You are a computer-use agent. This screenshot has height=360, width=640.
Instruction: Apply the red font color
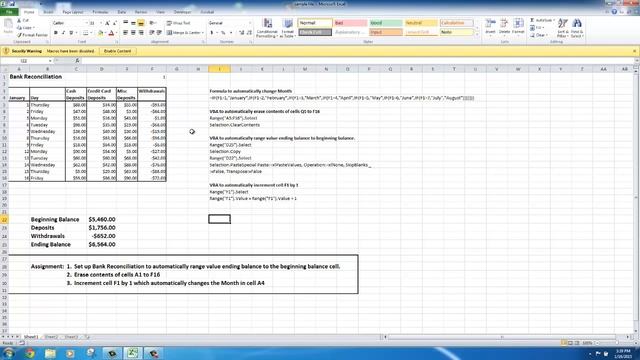point(111,33)
